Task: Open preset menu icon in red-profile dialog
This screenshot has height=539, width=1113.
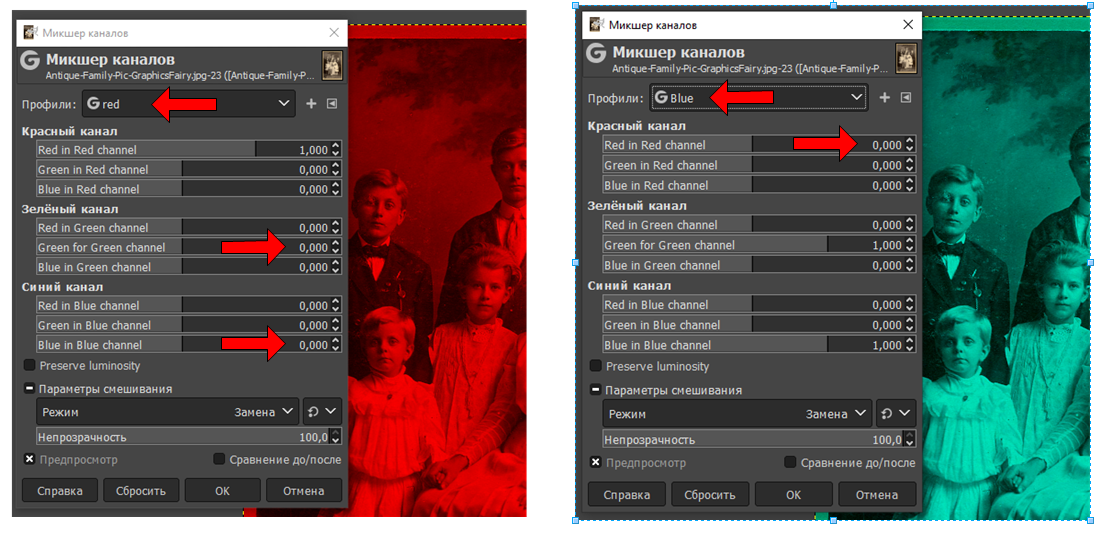Action: click(332, 104)
